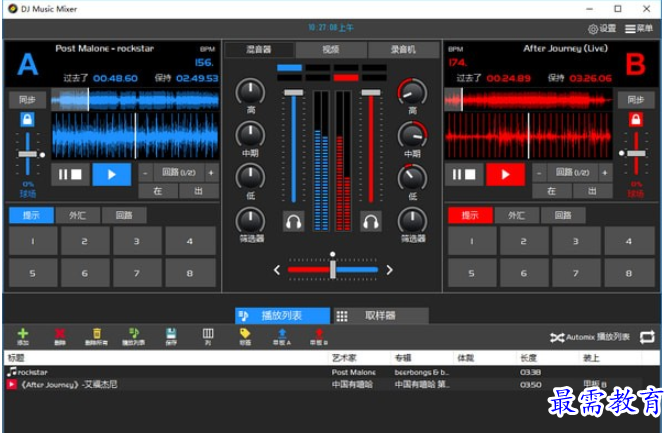This screenshot has height=433, width=672.
Task: Select deck B loop (回路) tab
Action: click(x=563, y=215)
